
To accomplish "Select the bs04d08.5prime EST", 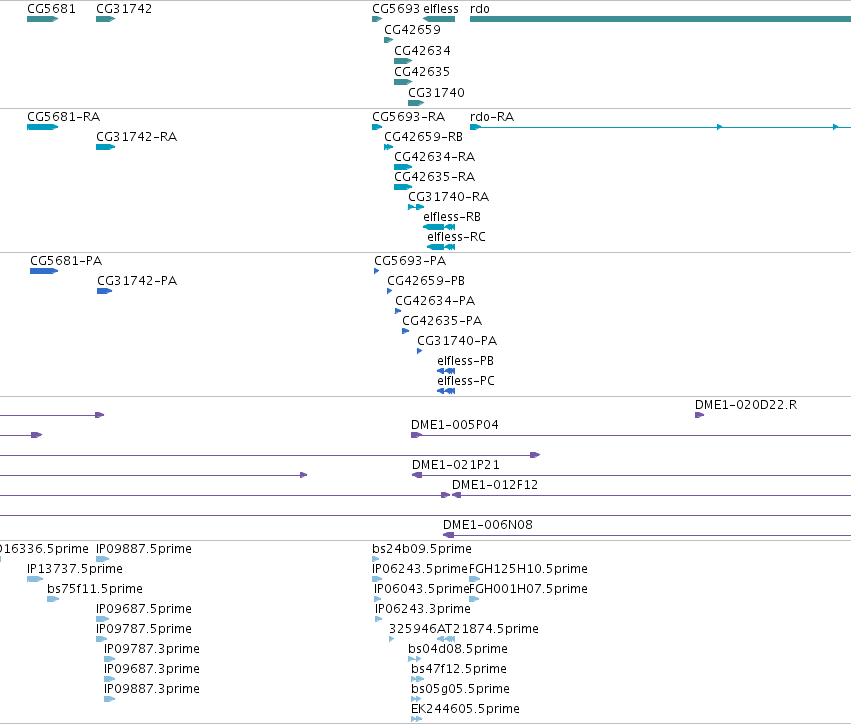I will click(x=415, y=659).
